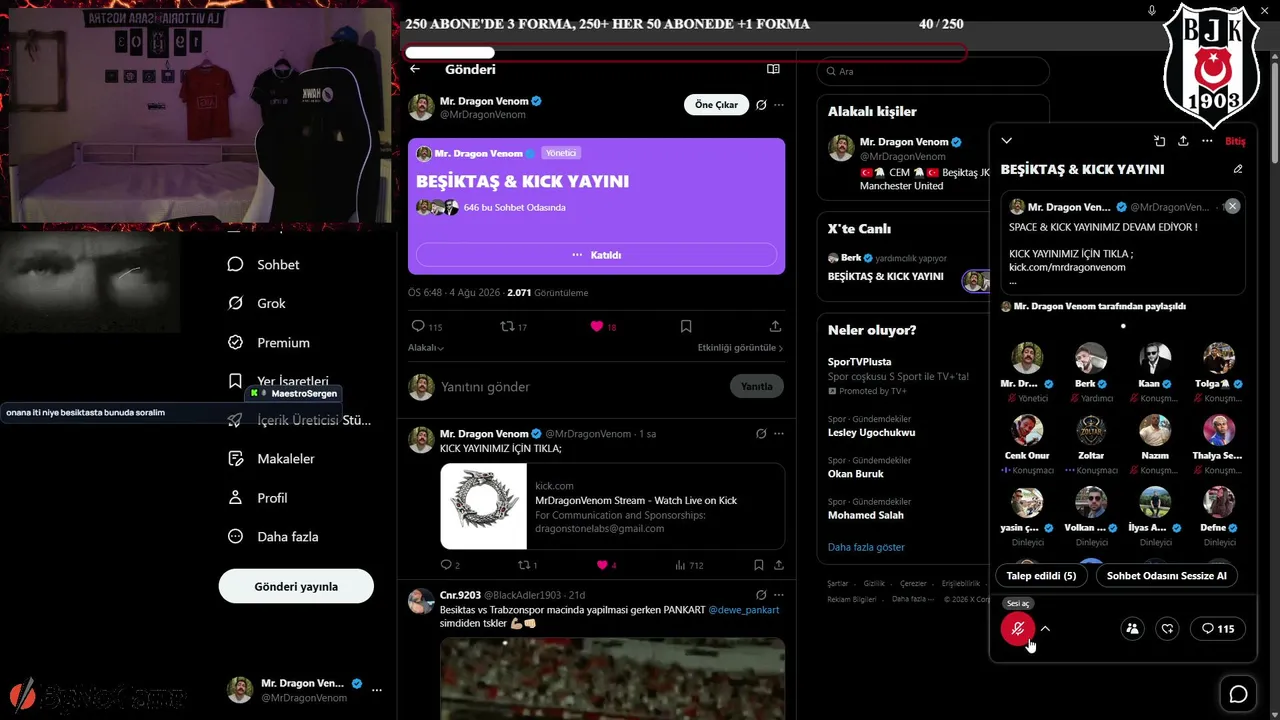Open the Şartlar footer link
This screenshot has width=1280, height=720.
(838, 584)
